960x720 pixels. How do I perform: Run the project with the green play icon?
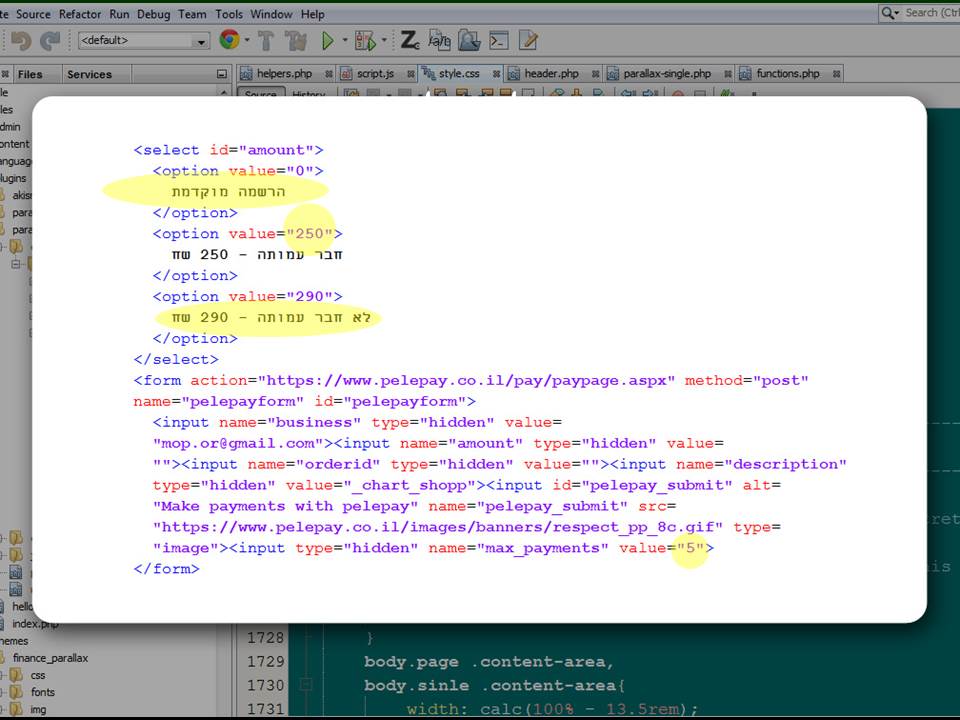pyautogui.click(x=328, y=41)
